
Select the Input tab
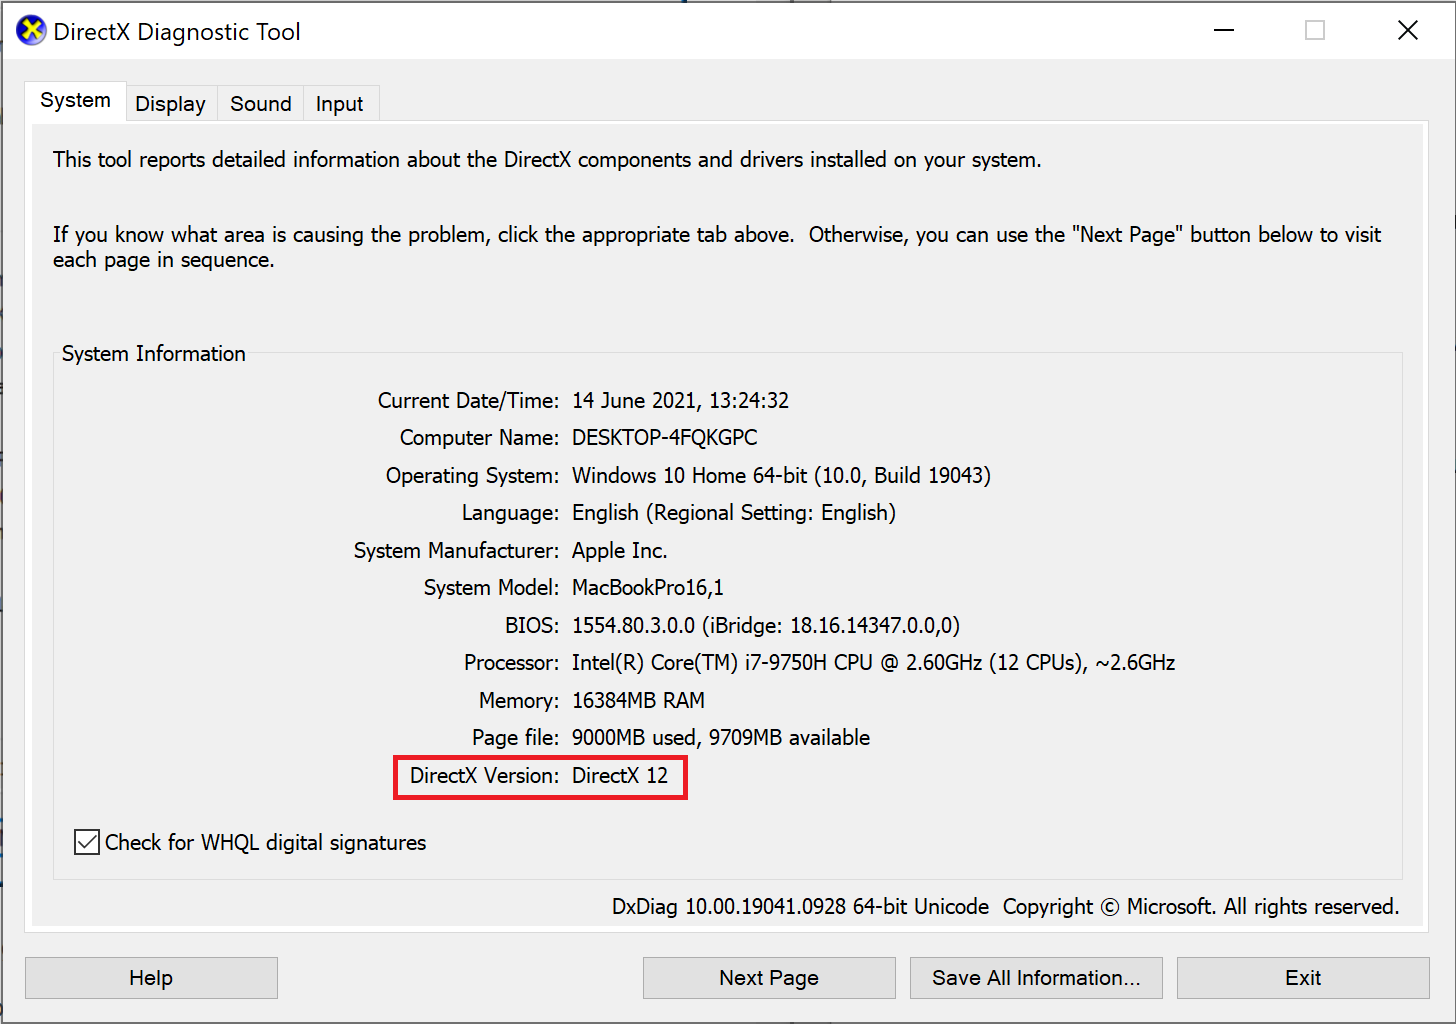pyautogui.click(x=339, y=102)
